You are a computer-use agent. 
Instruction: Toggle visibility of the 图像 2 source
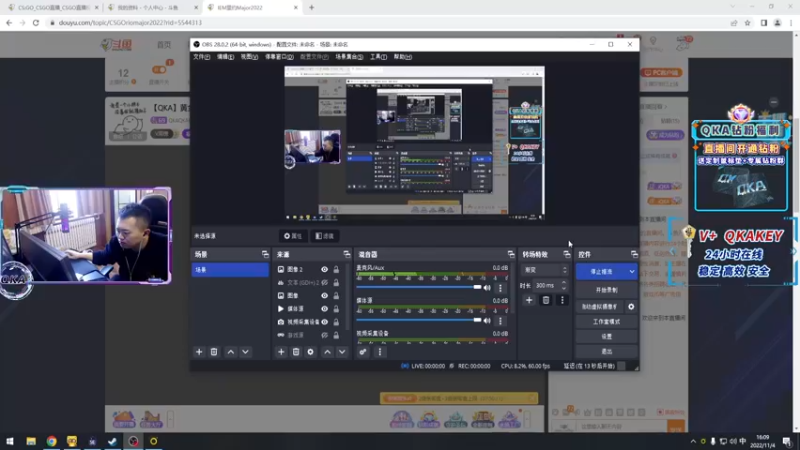(324, 269)
